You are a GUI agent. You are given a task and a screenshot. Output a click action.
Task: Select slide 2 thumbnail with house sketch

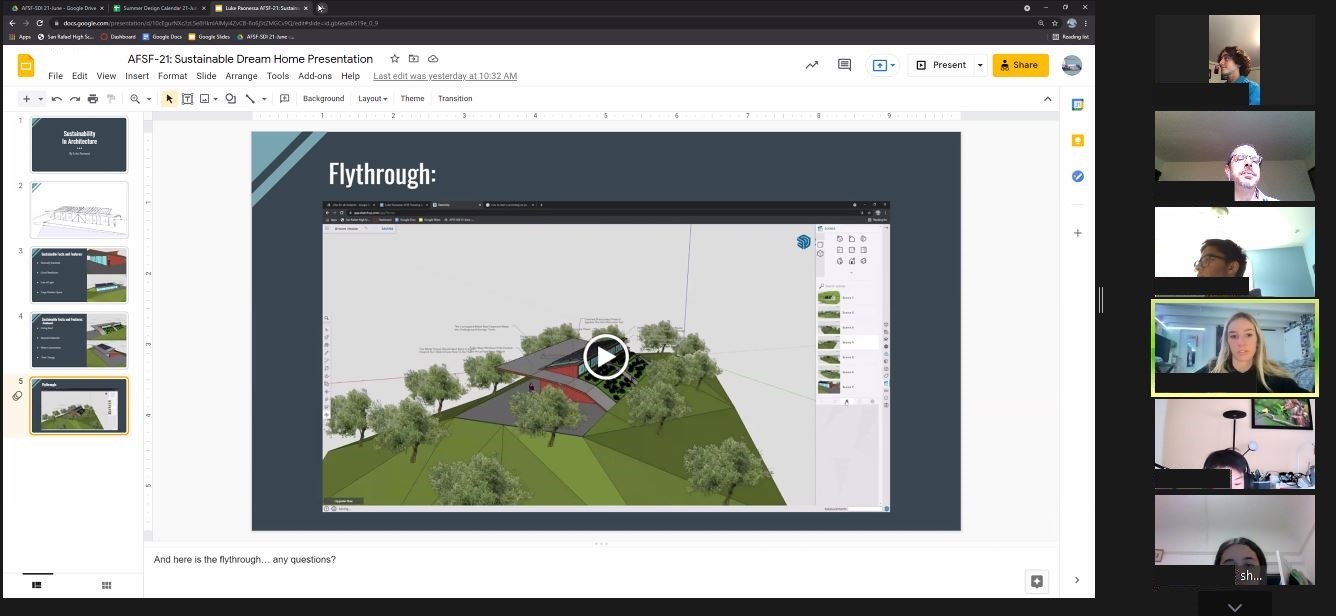pyautogui.click(x=79, y=210)
